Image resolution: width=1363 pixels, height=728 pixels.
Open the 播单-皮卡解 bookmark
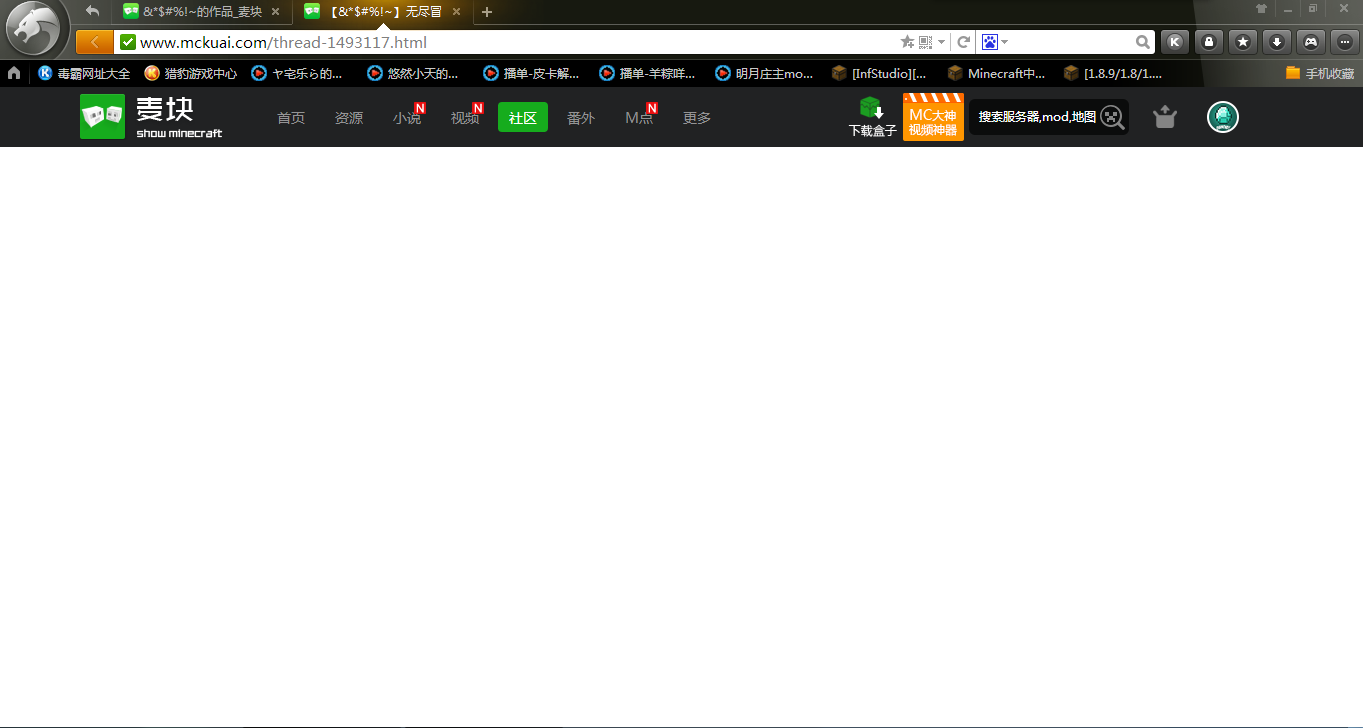click(531, 73)
